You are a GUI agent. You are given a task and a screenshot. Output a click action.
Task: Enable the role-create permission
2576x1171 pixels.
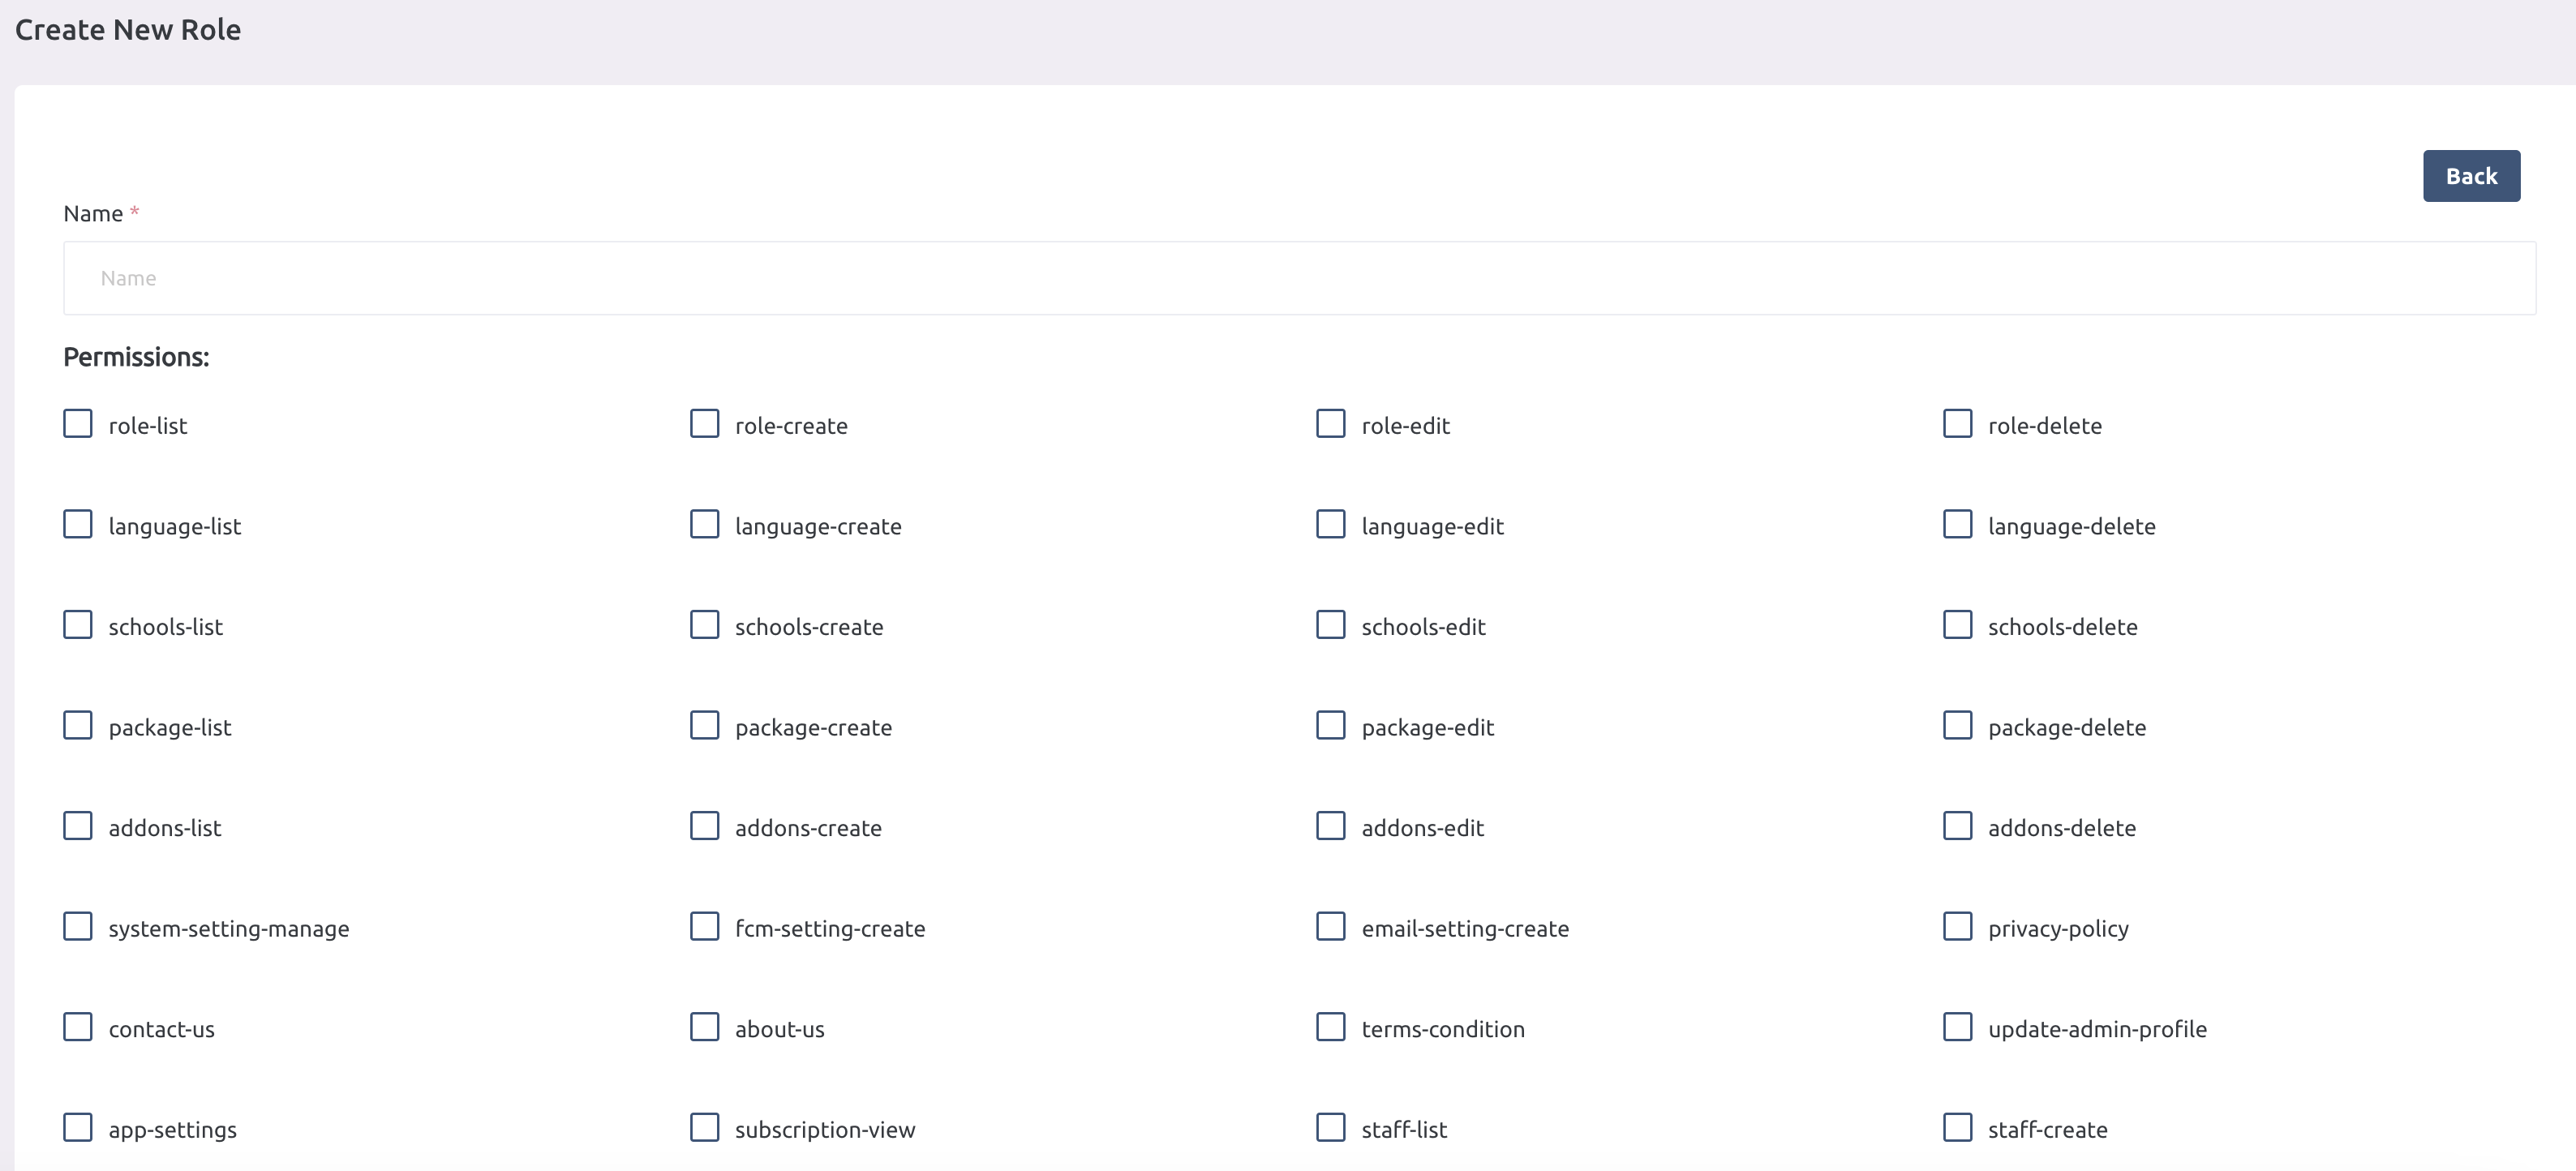click(x=704, y=424)
